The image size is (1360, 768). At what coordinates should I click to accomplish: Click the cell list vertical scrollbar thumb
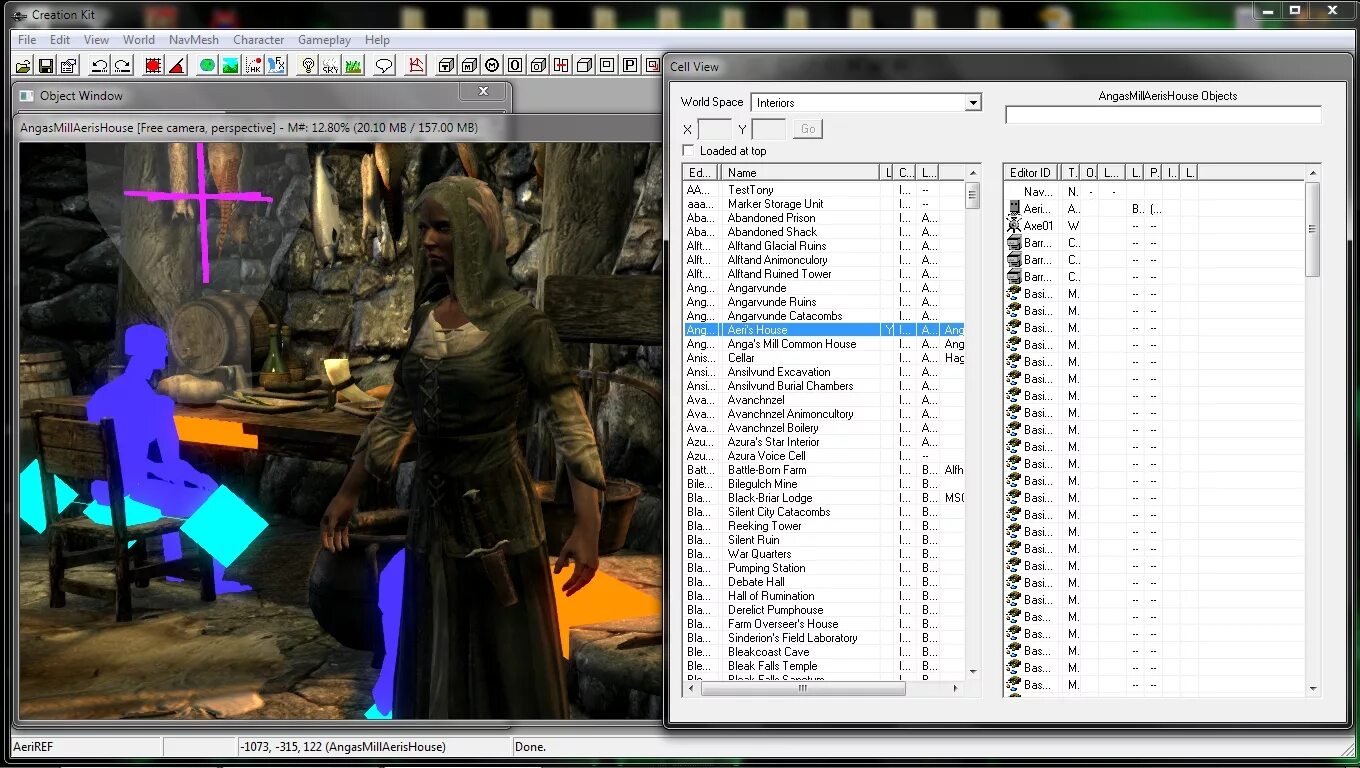click(x=972, y=196)
